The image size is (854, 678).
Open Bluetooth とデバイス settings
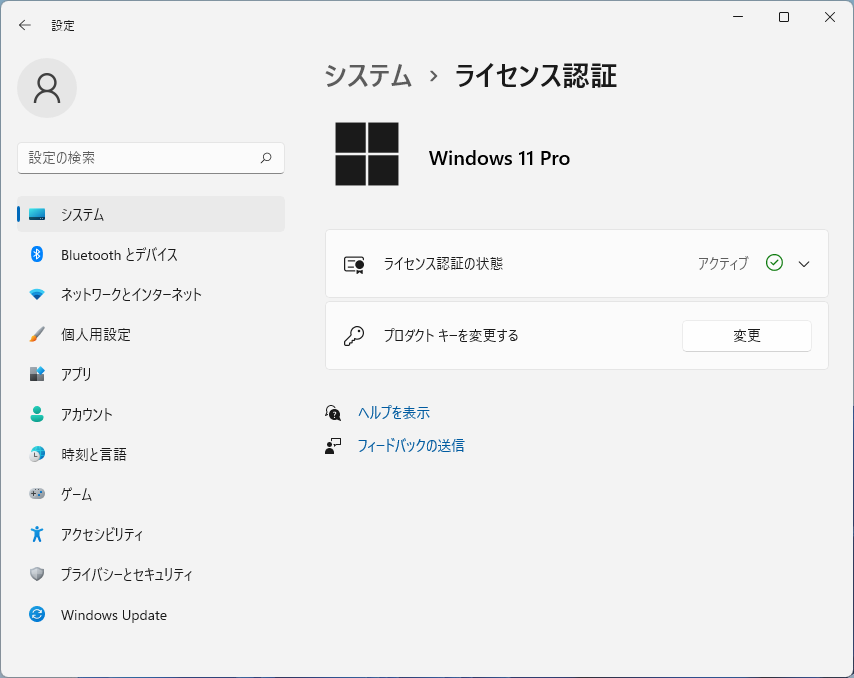click(151, 254)
